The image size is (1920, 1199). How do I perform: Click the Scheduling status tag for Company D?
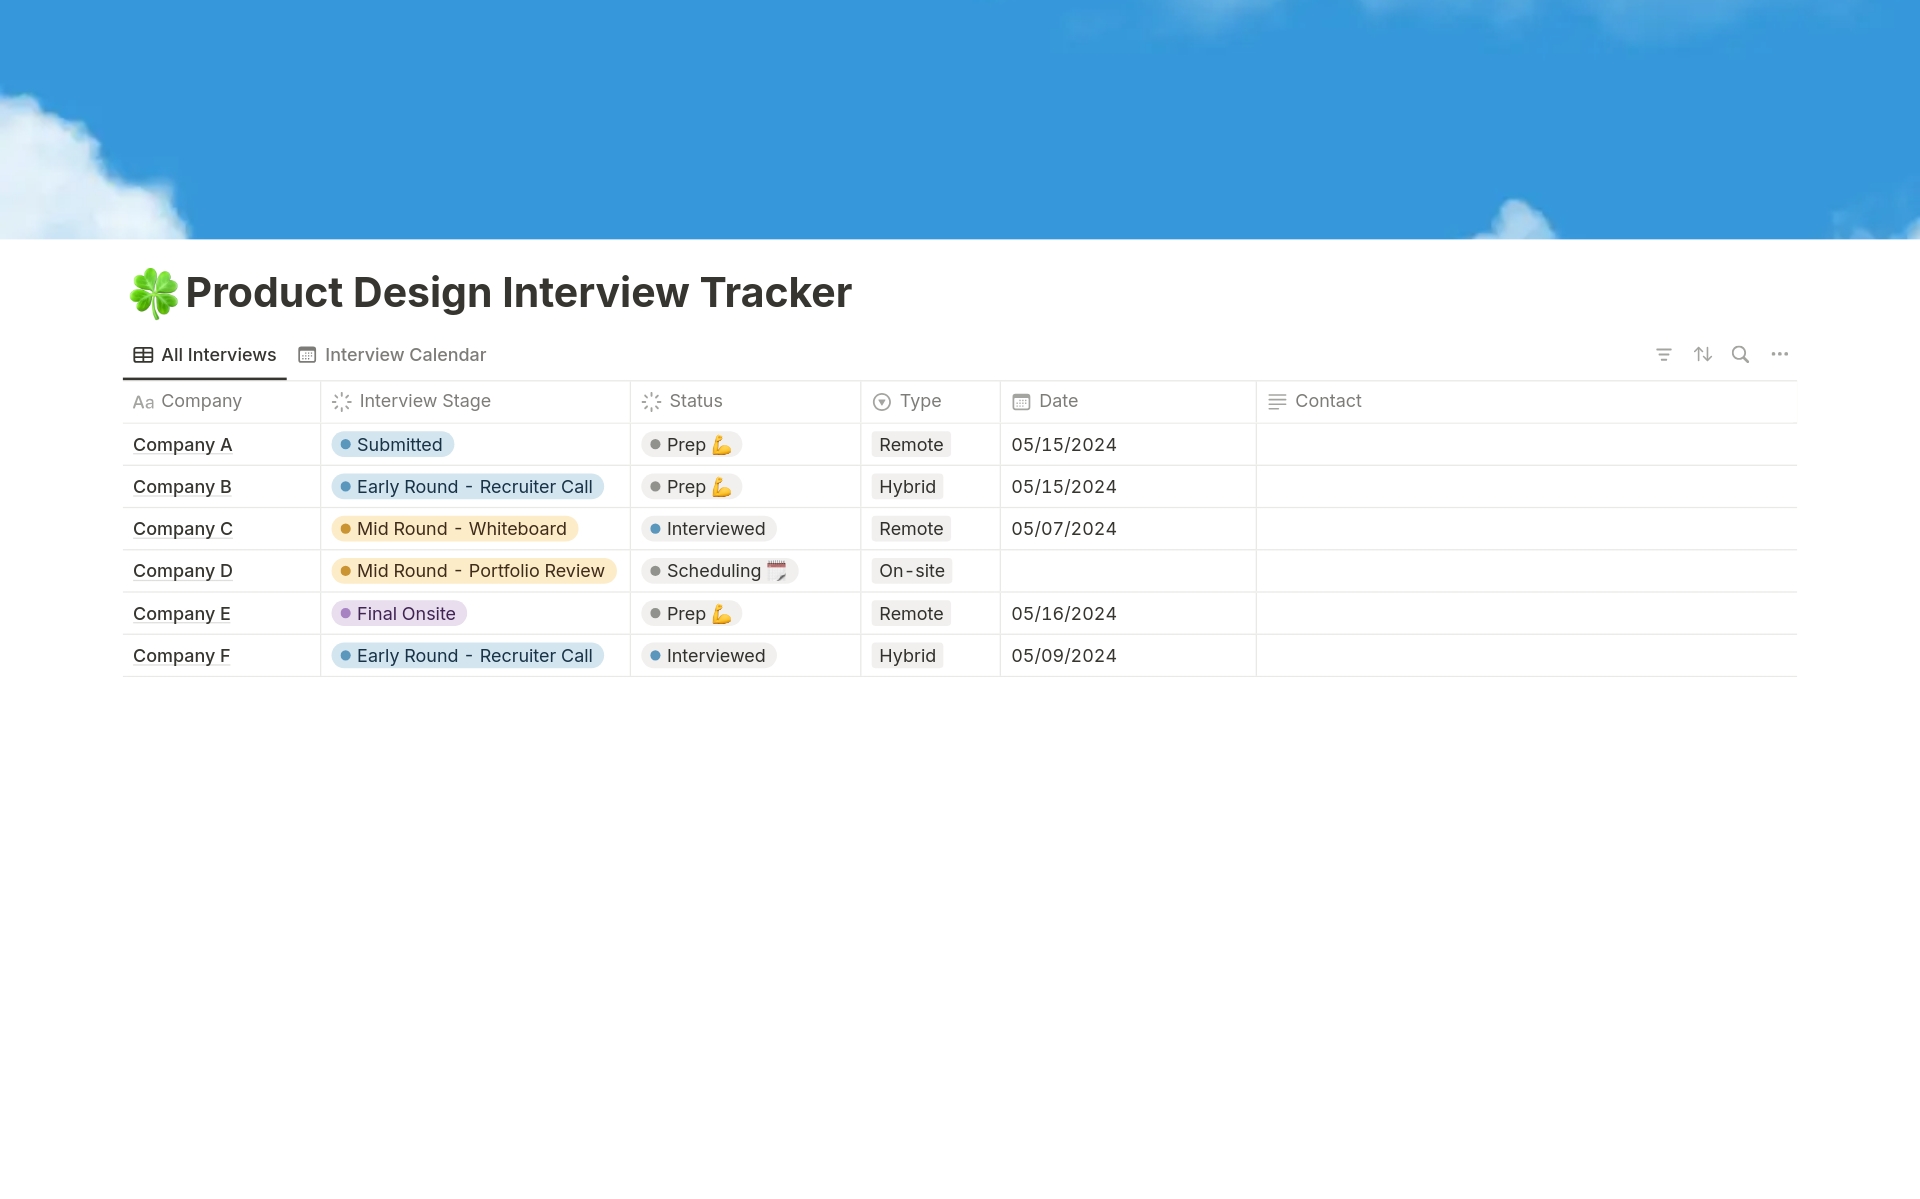click(719, 570)
